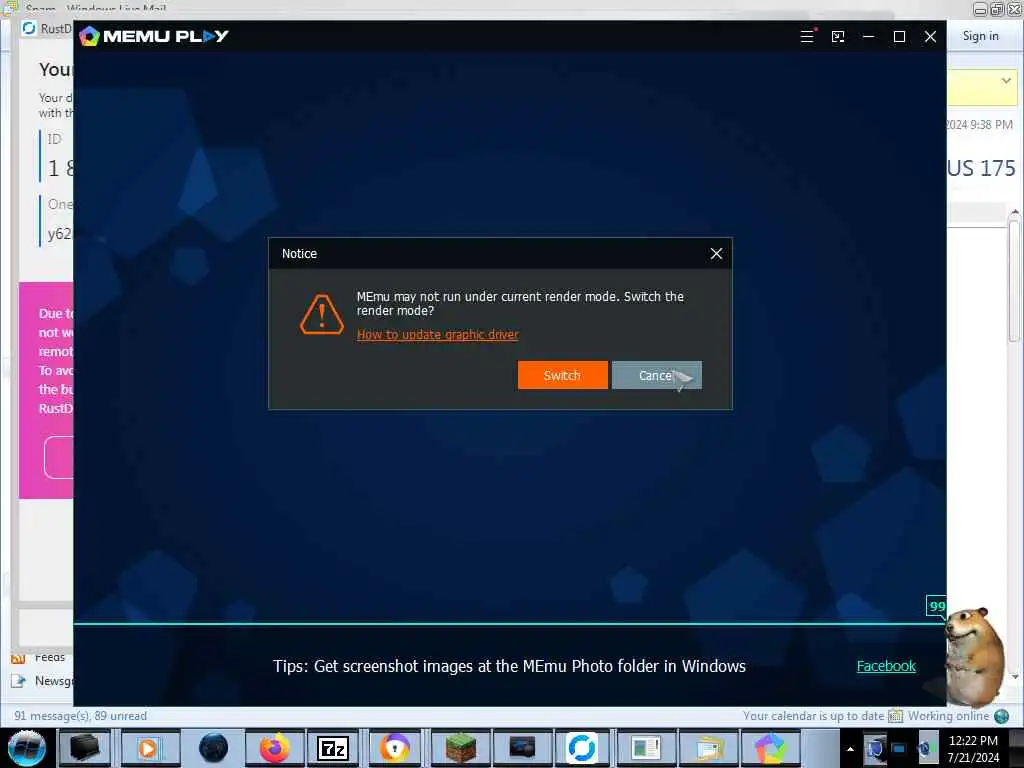
Task: Click the hamster desktop mascot
Action: tap(974, 656)
